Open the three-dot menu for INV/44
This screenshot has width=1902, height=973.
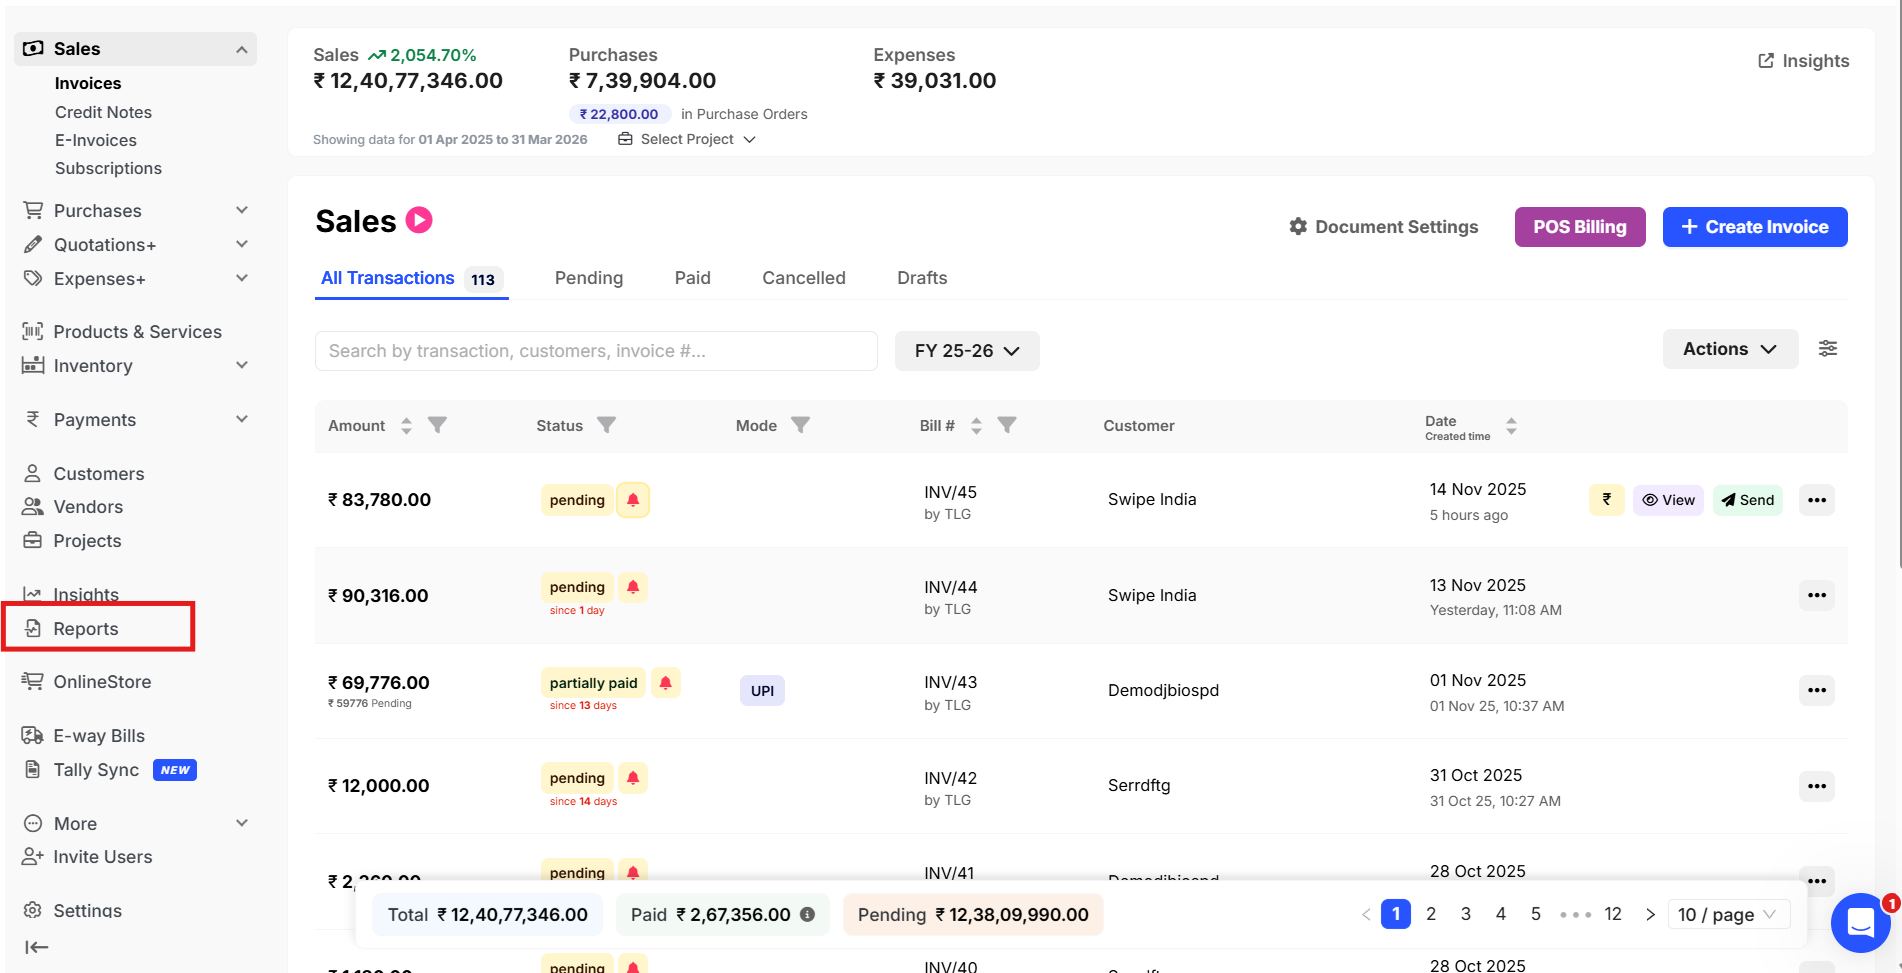(x=1816, y=595)
